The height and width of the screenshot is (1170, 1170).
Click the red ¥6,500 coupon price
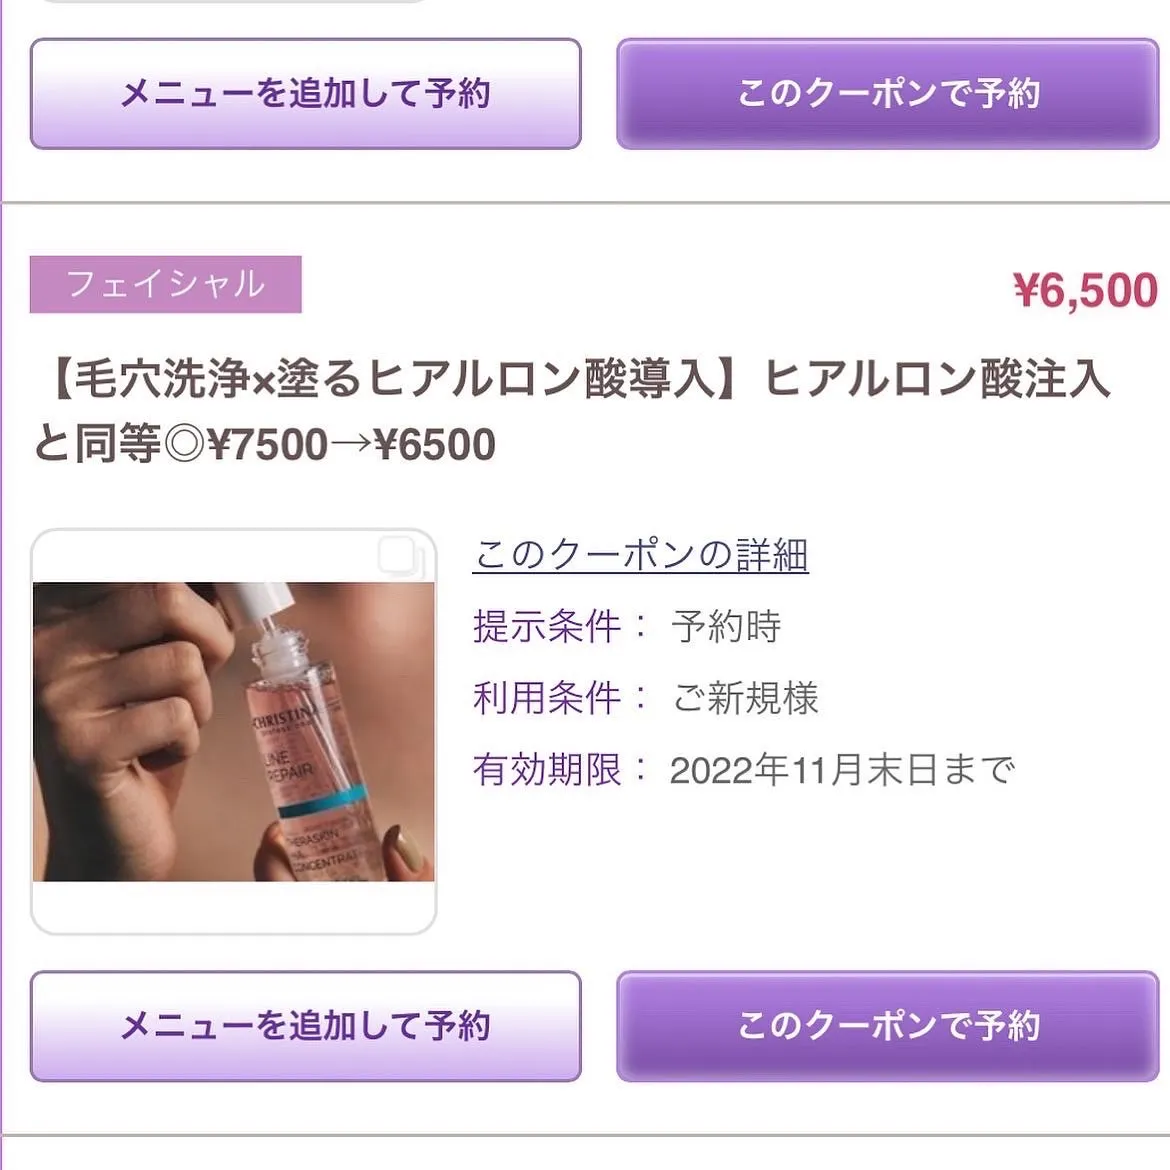1085,291
